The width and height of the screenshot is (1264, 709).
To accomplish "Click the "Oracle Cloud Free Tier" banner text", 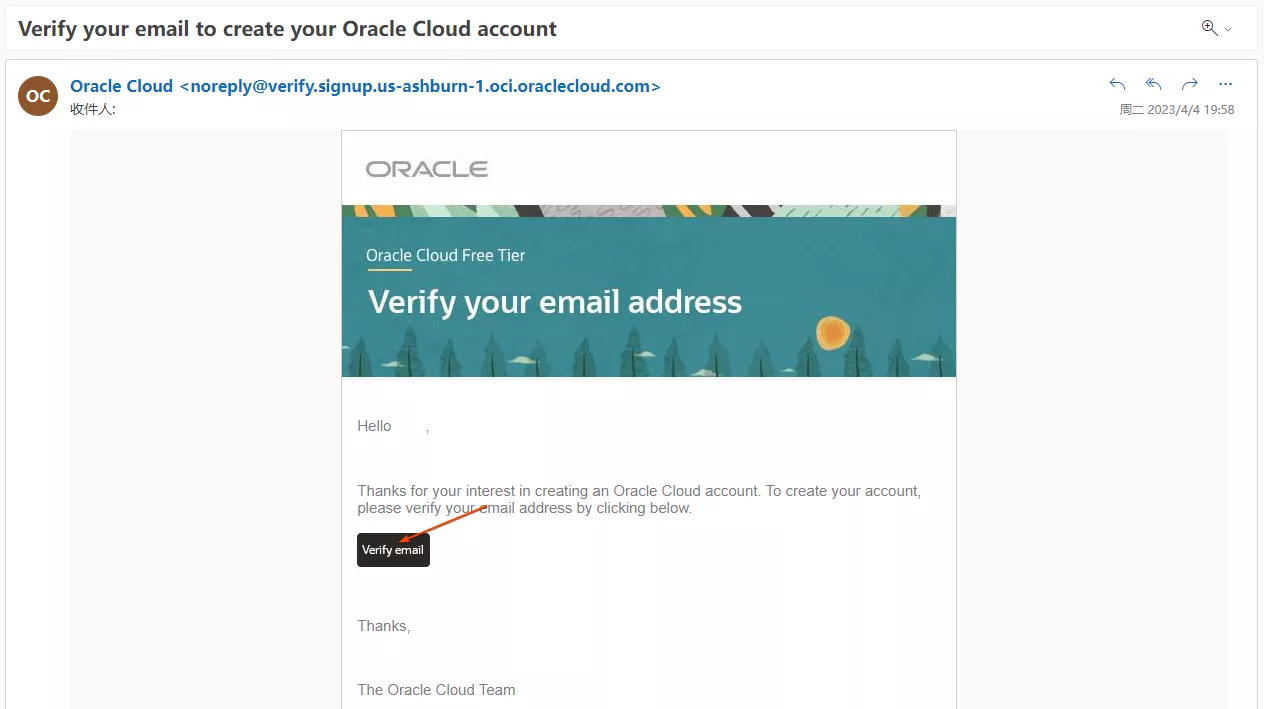I will 445,255.
